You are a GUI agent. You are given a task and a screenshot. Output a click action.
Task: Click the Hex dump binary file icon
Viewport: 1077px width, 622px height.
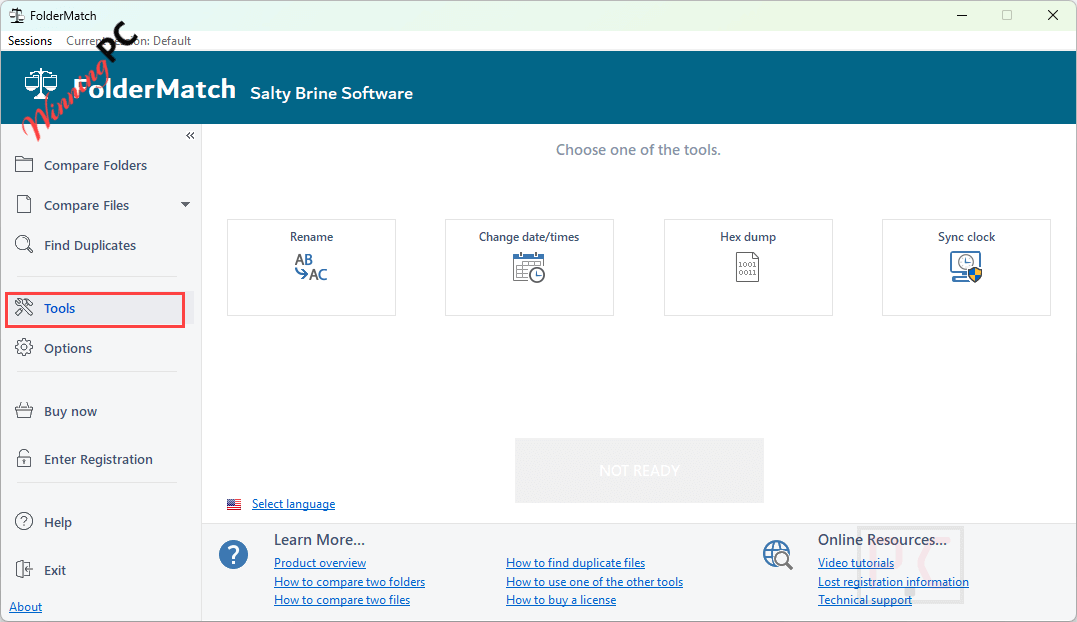click(x=747, y=268)
